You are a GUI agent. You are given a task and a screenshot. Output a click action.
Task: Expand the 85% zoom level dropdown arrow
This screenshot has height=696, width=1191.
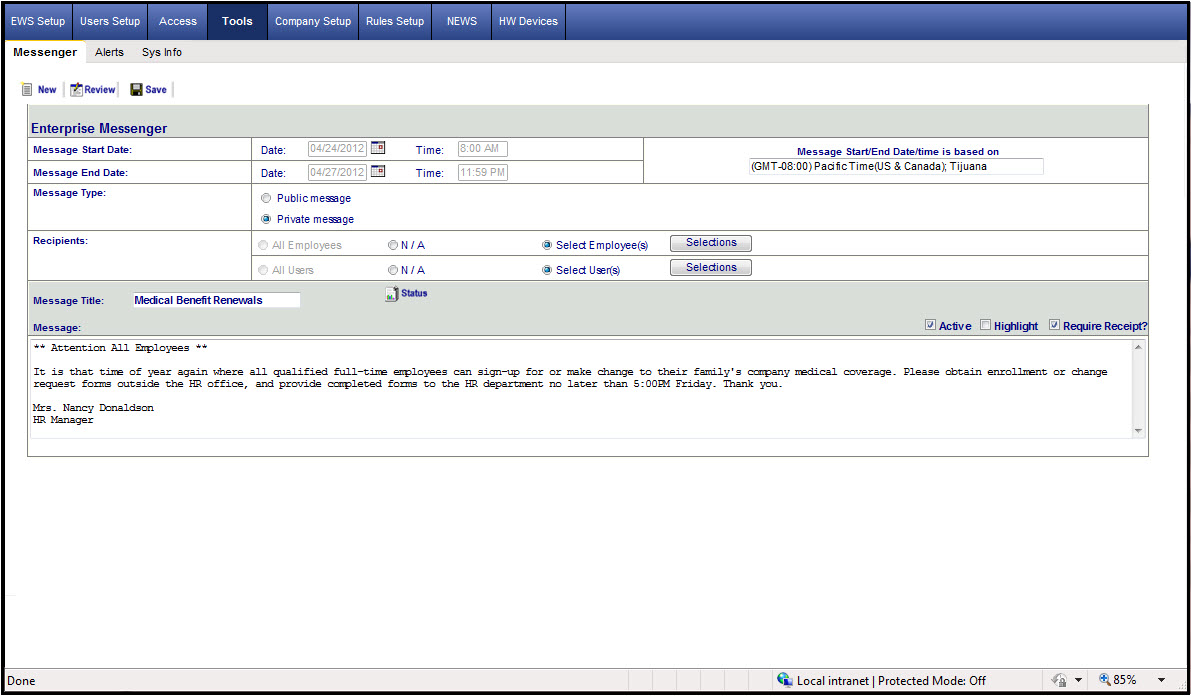tap(1162, 680)
